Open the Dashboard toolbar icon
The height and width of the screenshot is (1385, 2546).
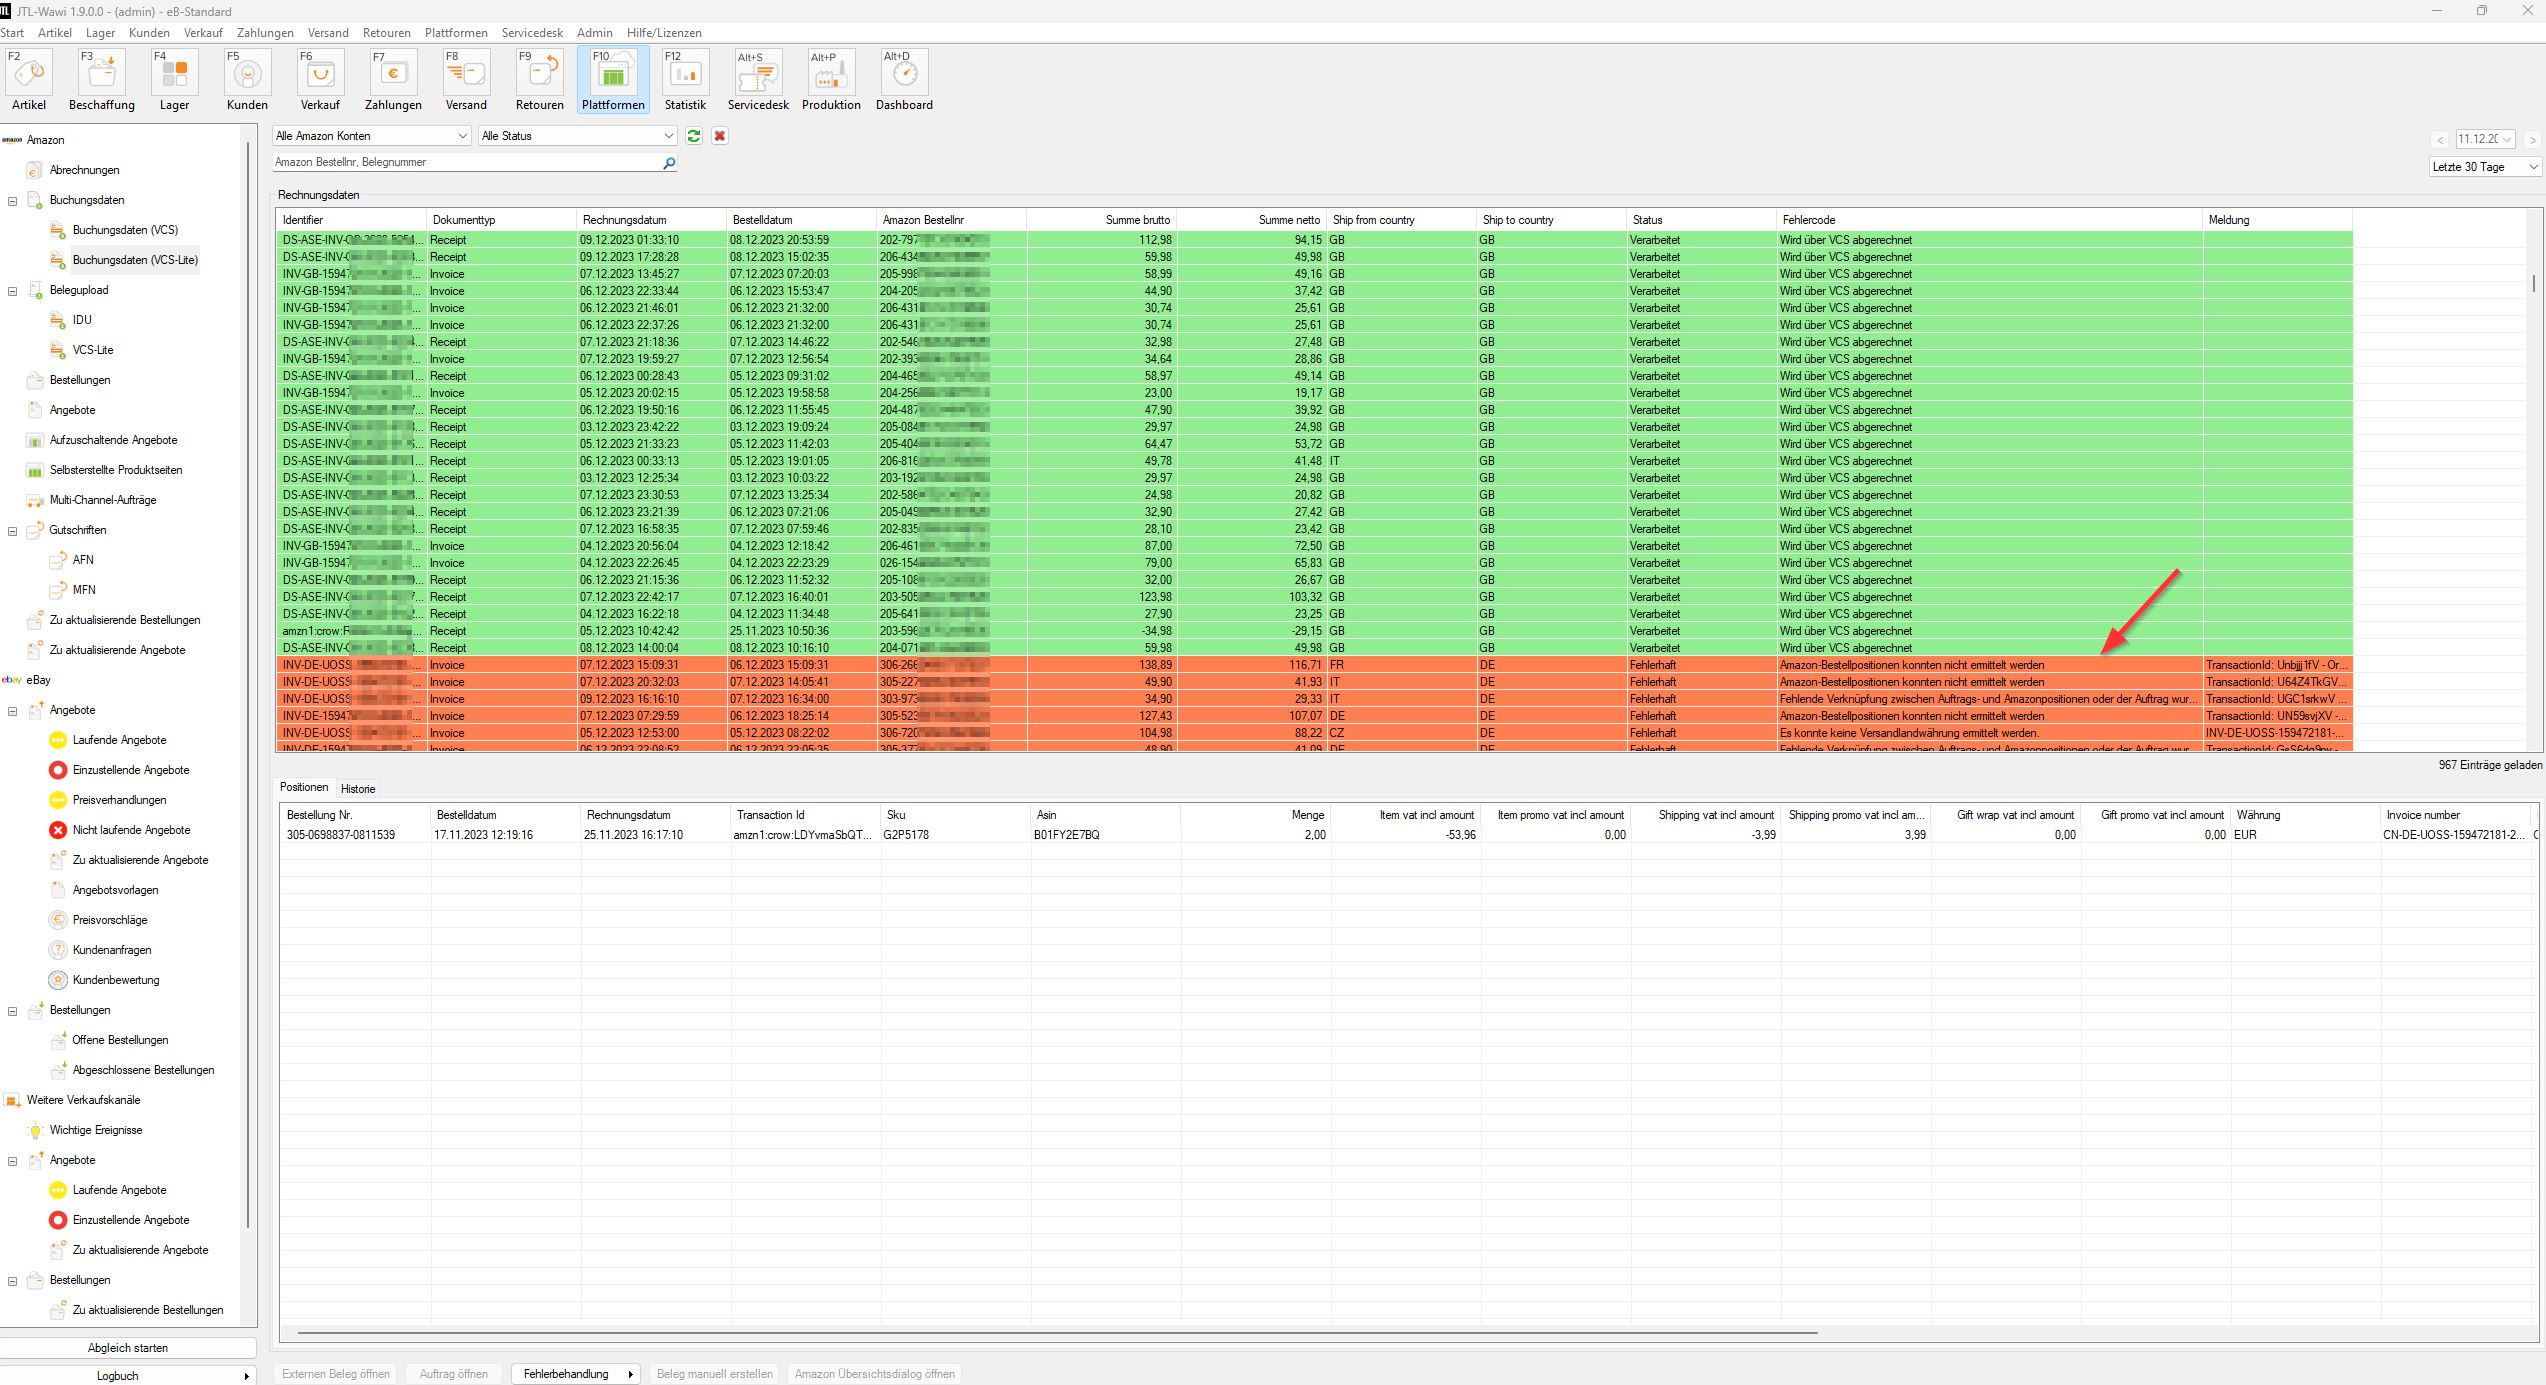coord(904,80)
